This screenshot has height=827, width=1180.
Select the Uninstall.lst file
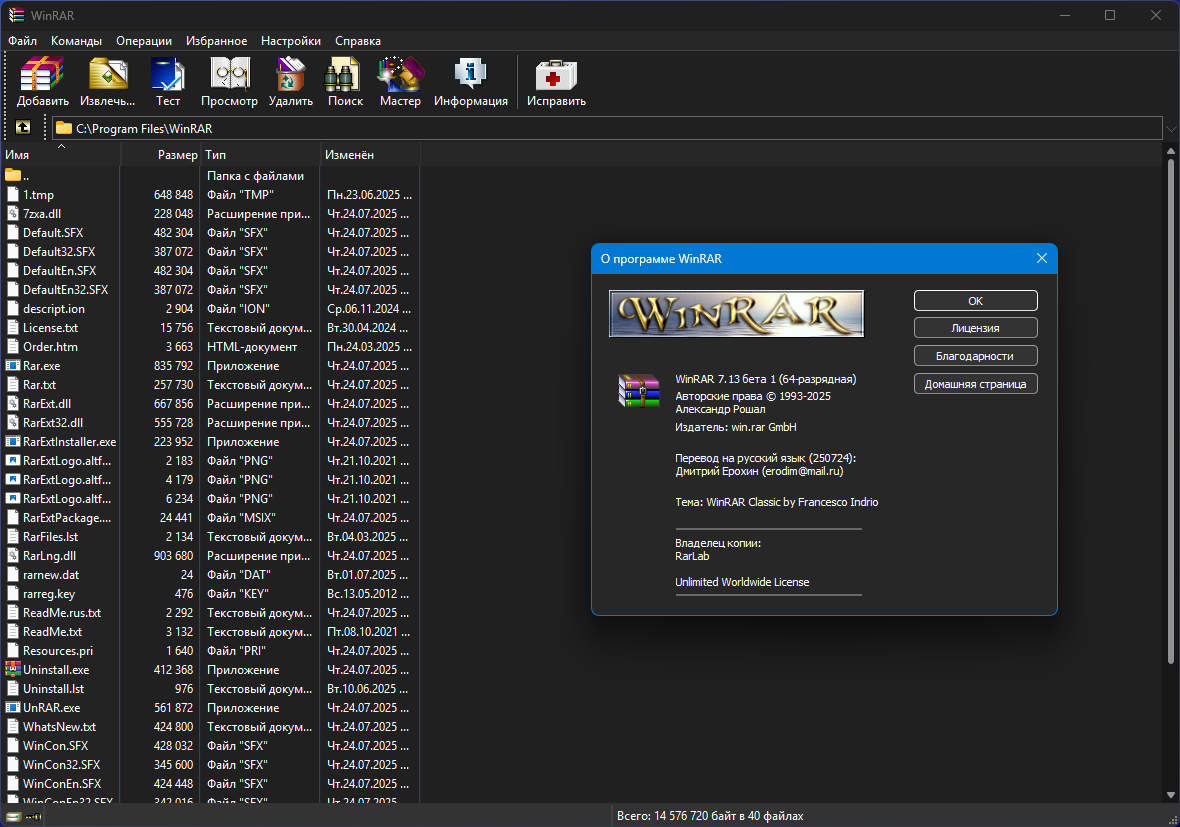(53, 689)
